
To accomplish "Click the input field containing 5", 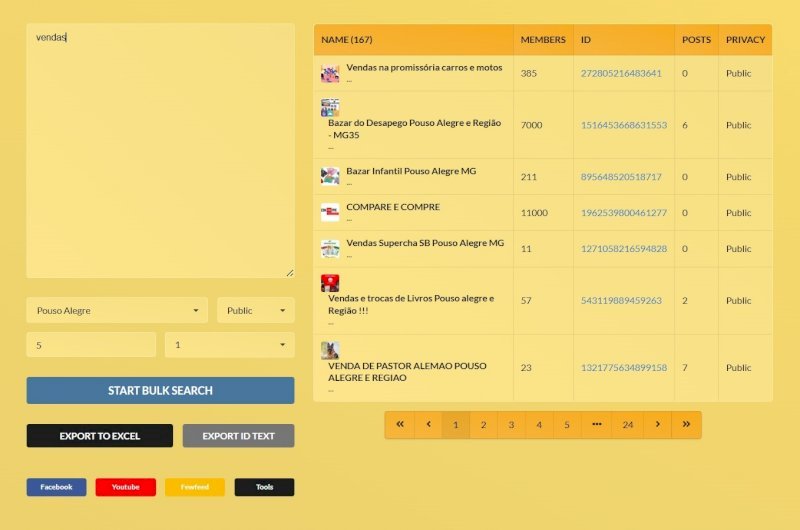I will (x=91, y=345).
